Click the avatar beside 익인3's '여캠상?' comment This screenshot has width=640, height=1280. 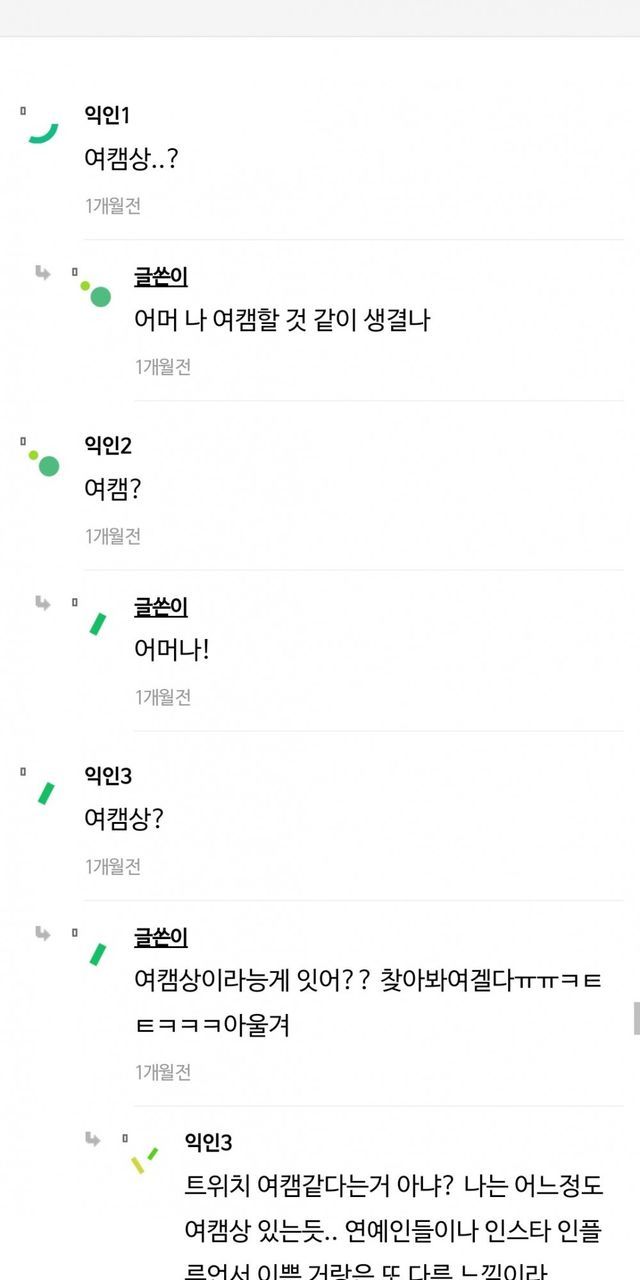point(46,793)
